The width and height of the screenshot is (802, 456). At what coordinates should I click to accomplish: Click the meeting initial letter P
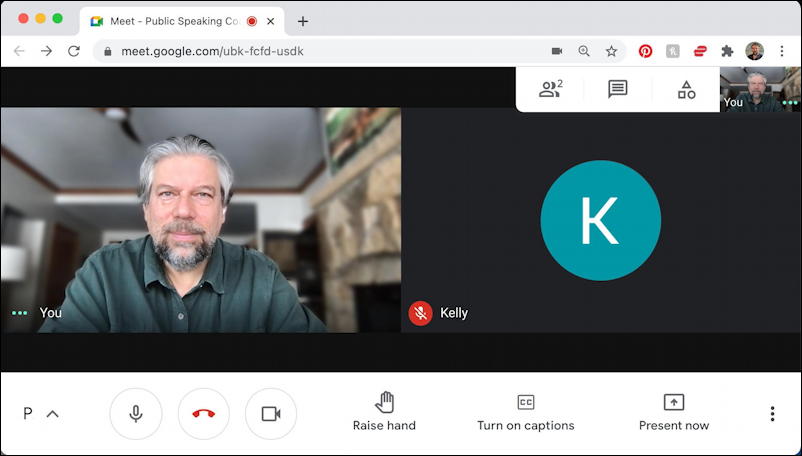click(x=28, y=414)
